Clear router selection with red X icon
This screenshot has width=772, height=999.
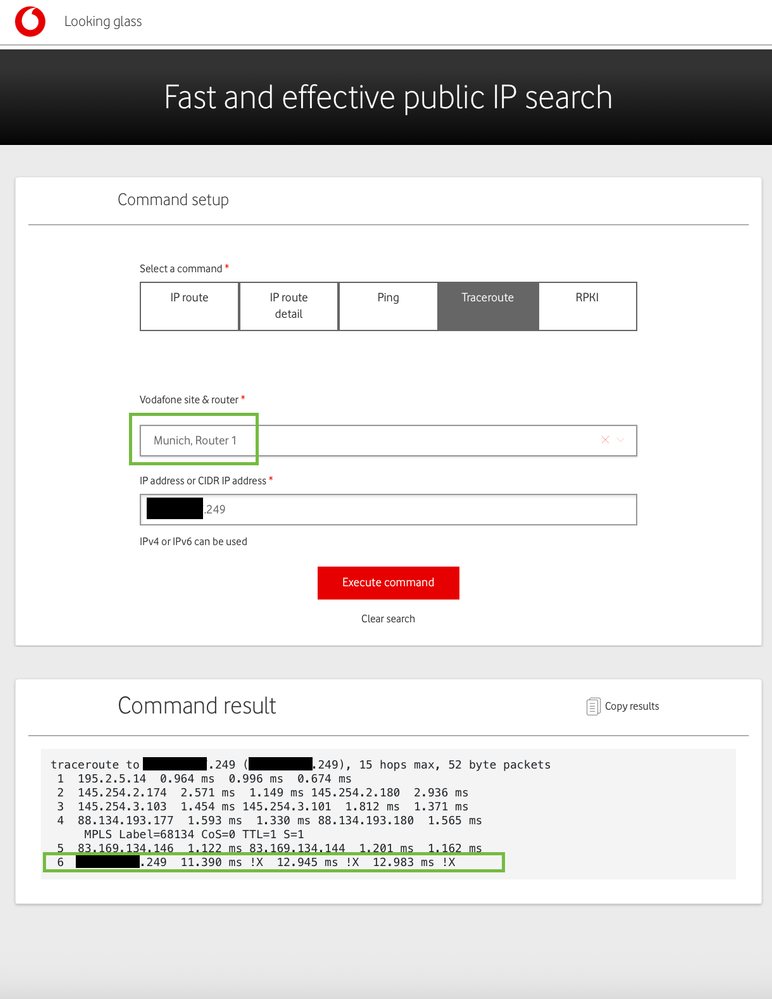pyautogui.click(x=605, y=440)
